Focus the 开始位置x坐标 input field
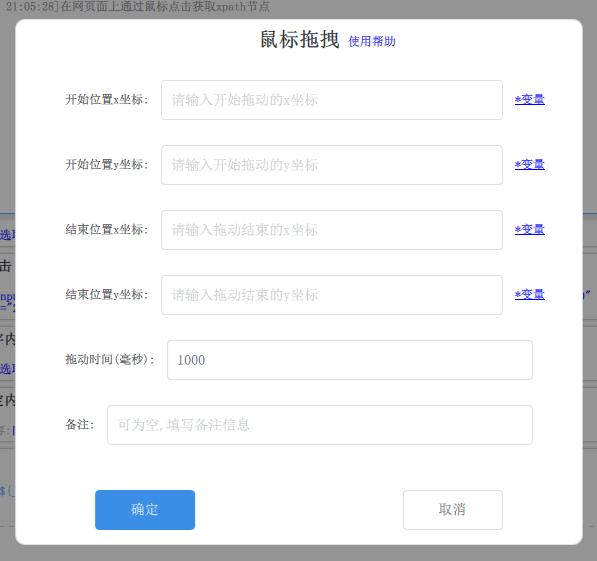597x561 pixels. pos(332,100)
